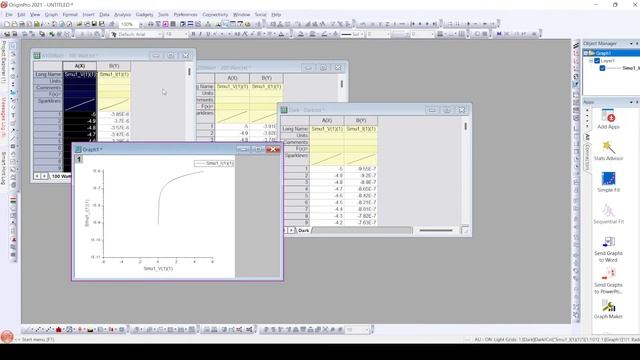
Task: Open the Connectivity menu
Action: coord(215,15)
